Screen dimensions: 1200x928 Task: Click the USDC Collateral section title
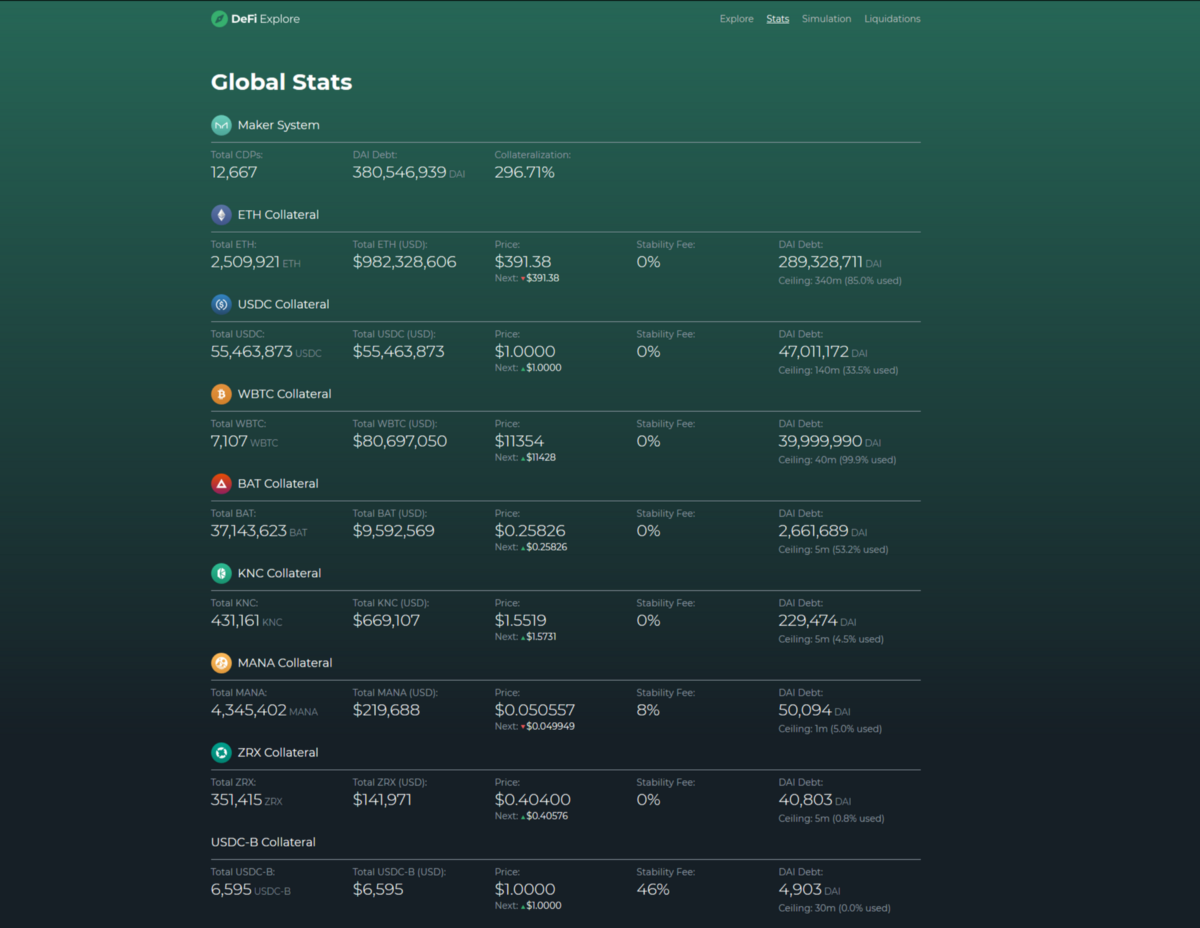coord(284,304)
